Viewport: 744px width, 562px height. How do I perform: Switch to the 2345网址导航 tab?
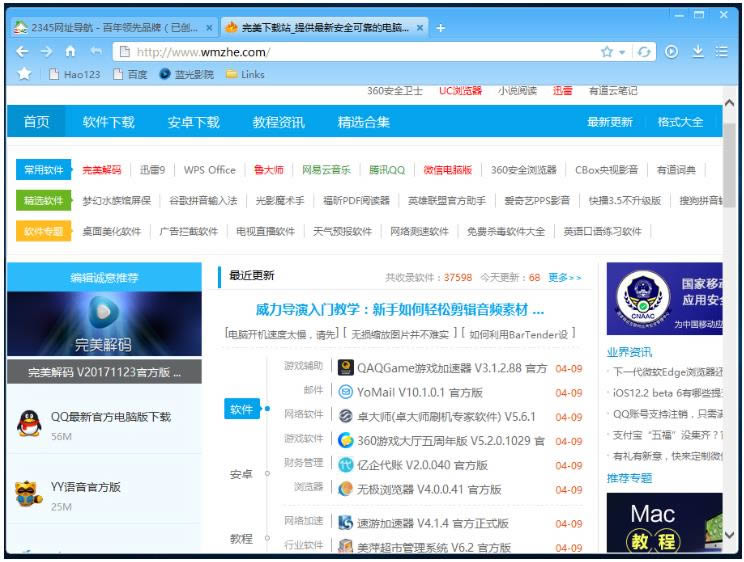tap(113, 28)
